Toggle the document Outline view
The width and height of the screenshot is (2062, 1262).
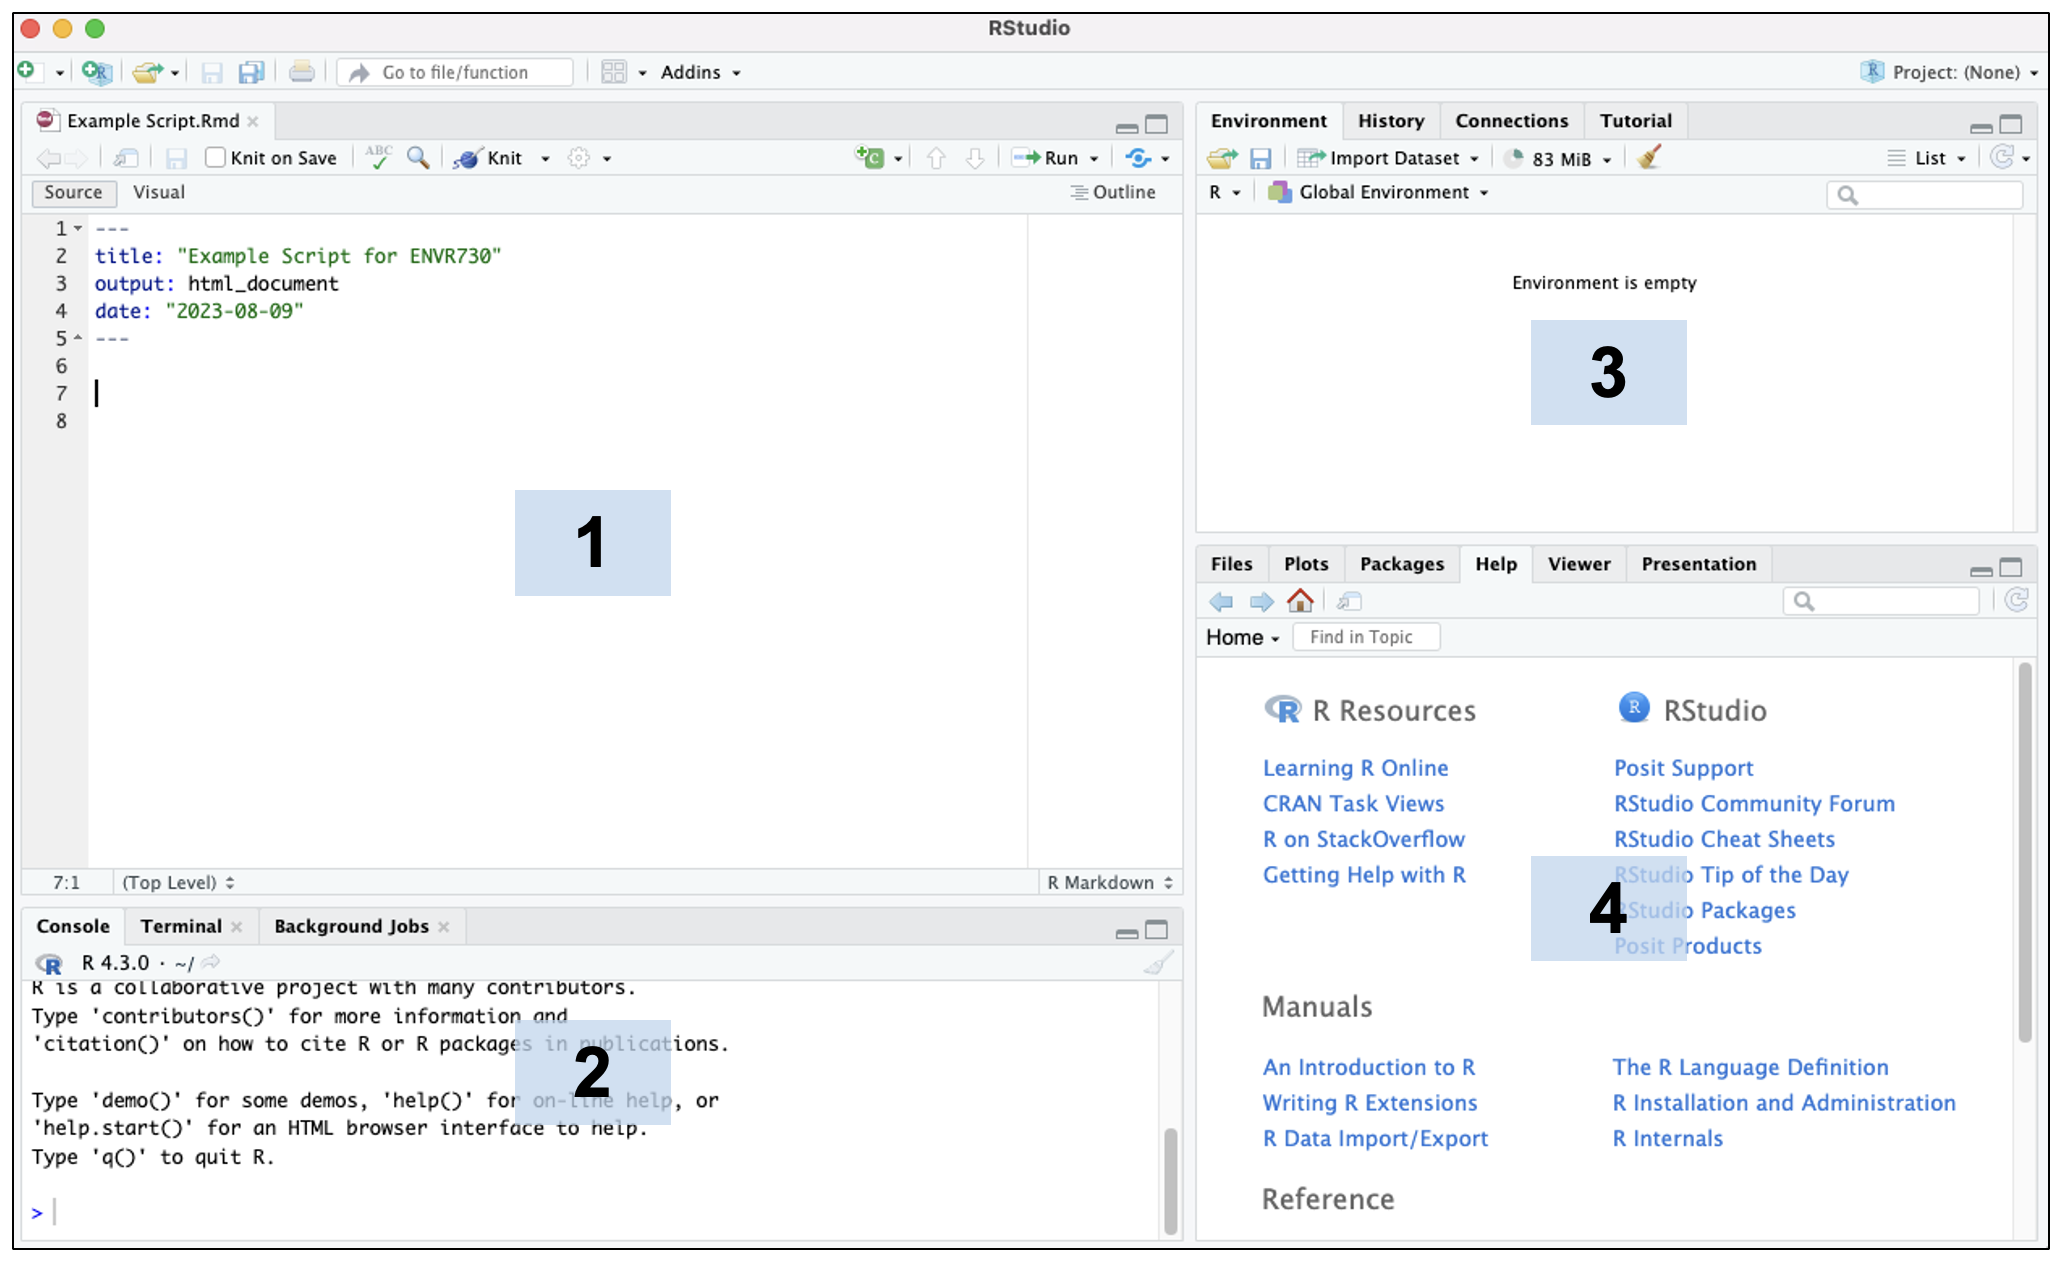pos(1113,192)
